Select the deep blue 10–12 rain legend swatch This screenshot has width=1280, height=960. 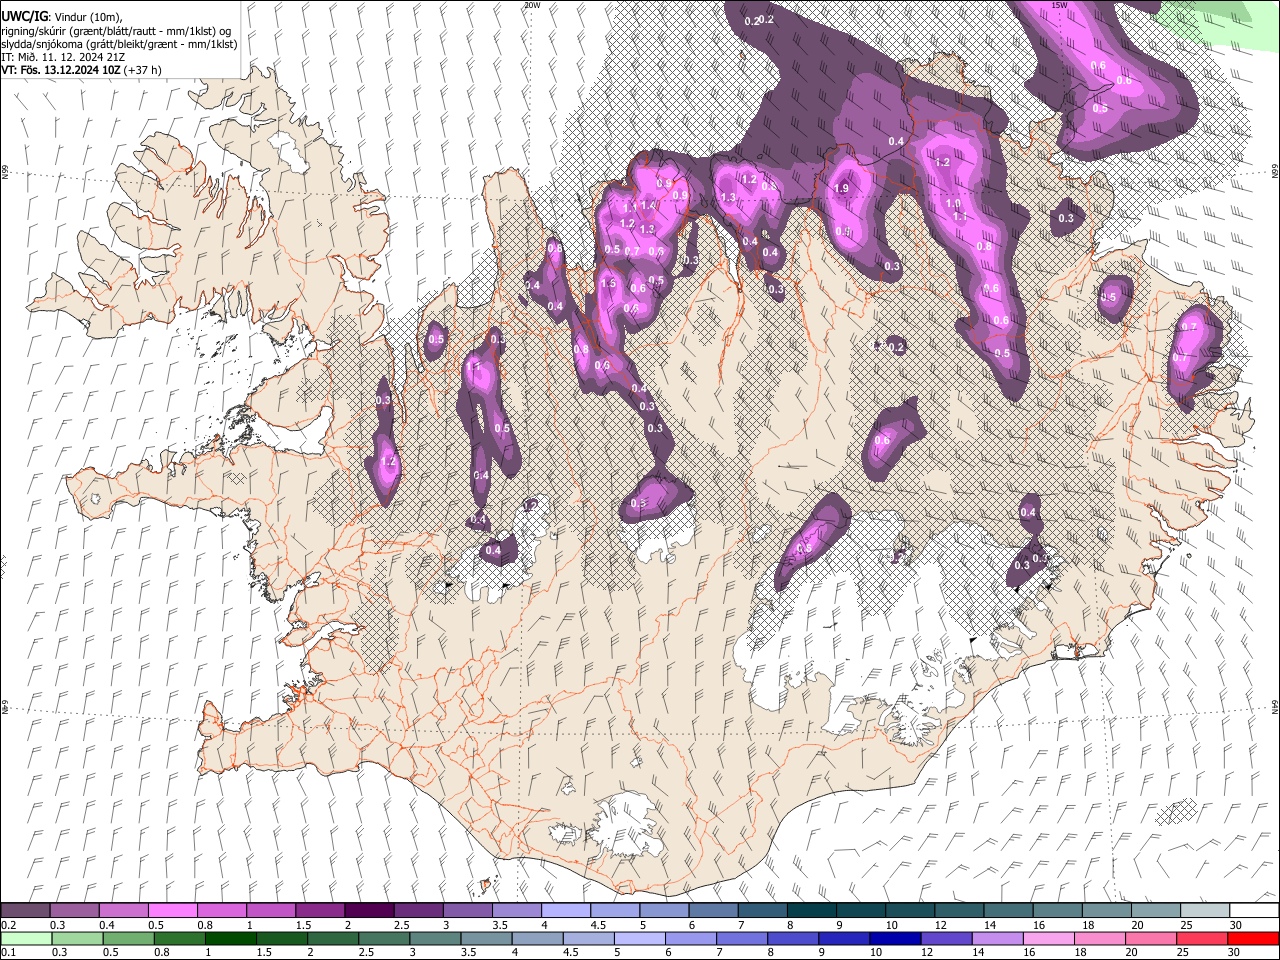coord(896,939)
